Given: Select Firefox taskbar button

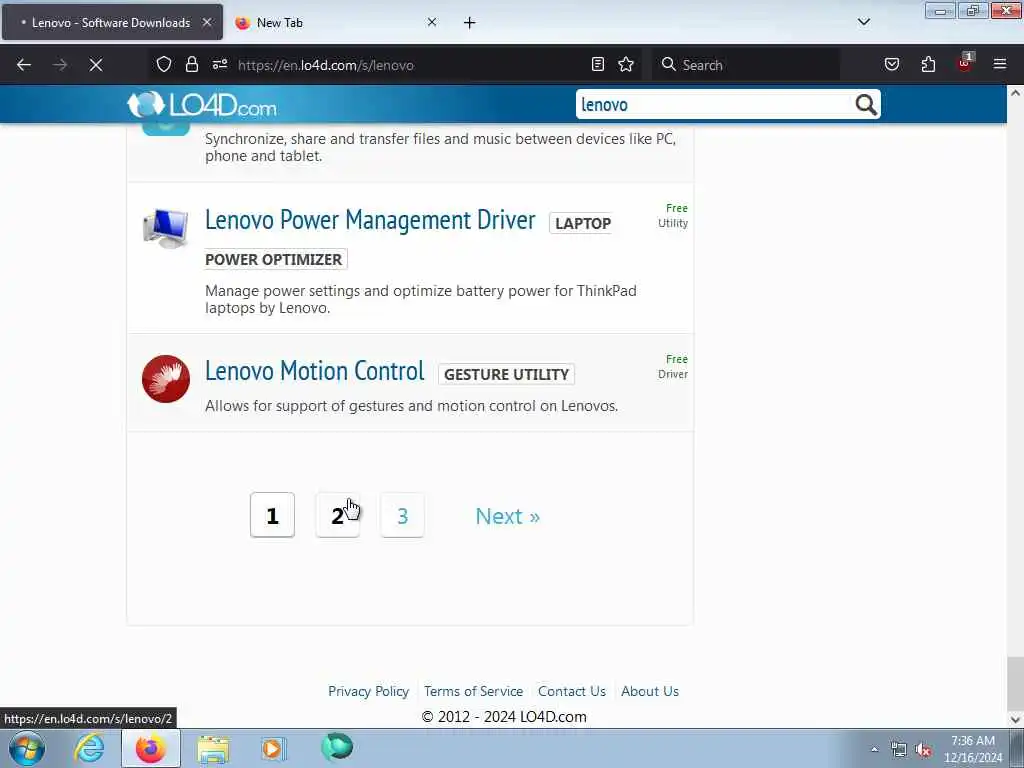Looking at the screenshot, I should (151, 748).
